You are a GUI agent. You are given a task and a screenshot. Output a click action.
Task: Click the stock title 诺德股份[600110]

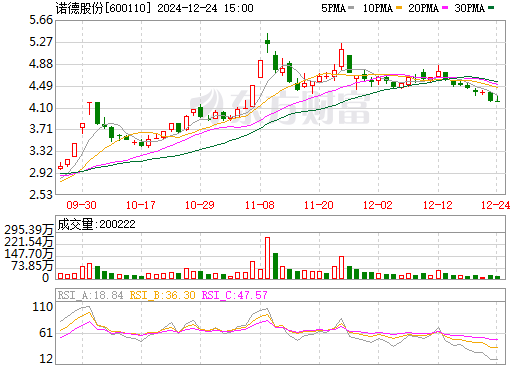tap(104, 8)
